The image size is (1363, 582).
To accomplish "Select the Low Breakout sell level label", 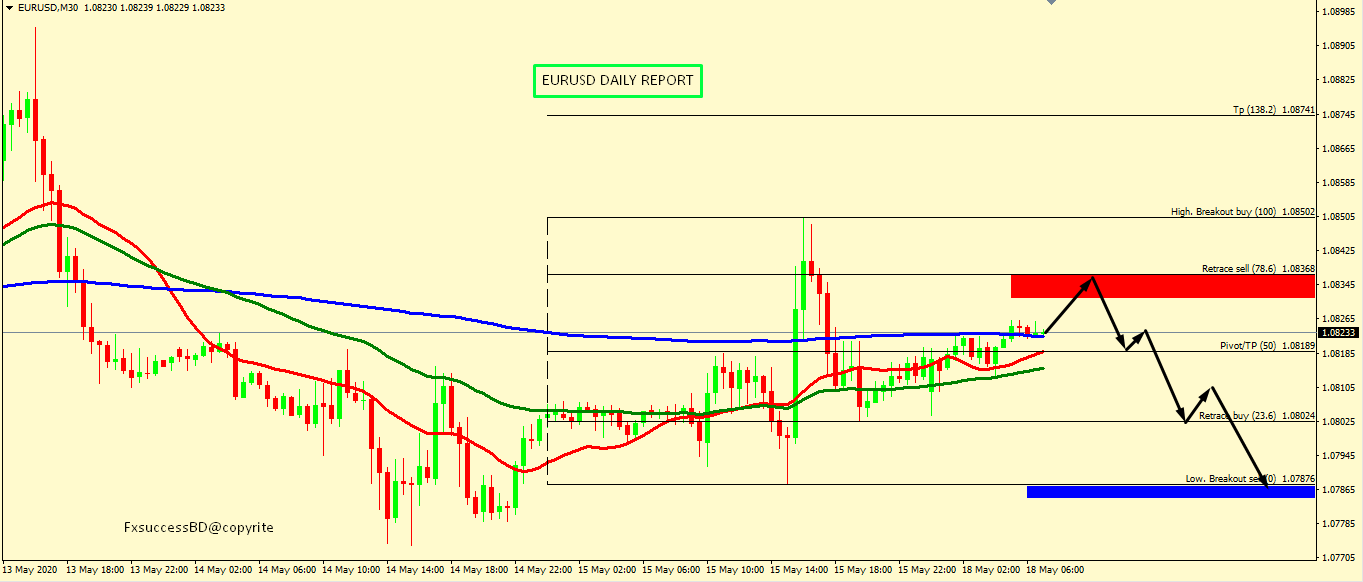I will (1250, 479).
